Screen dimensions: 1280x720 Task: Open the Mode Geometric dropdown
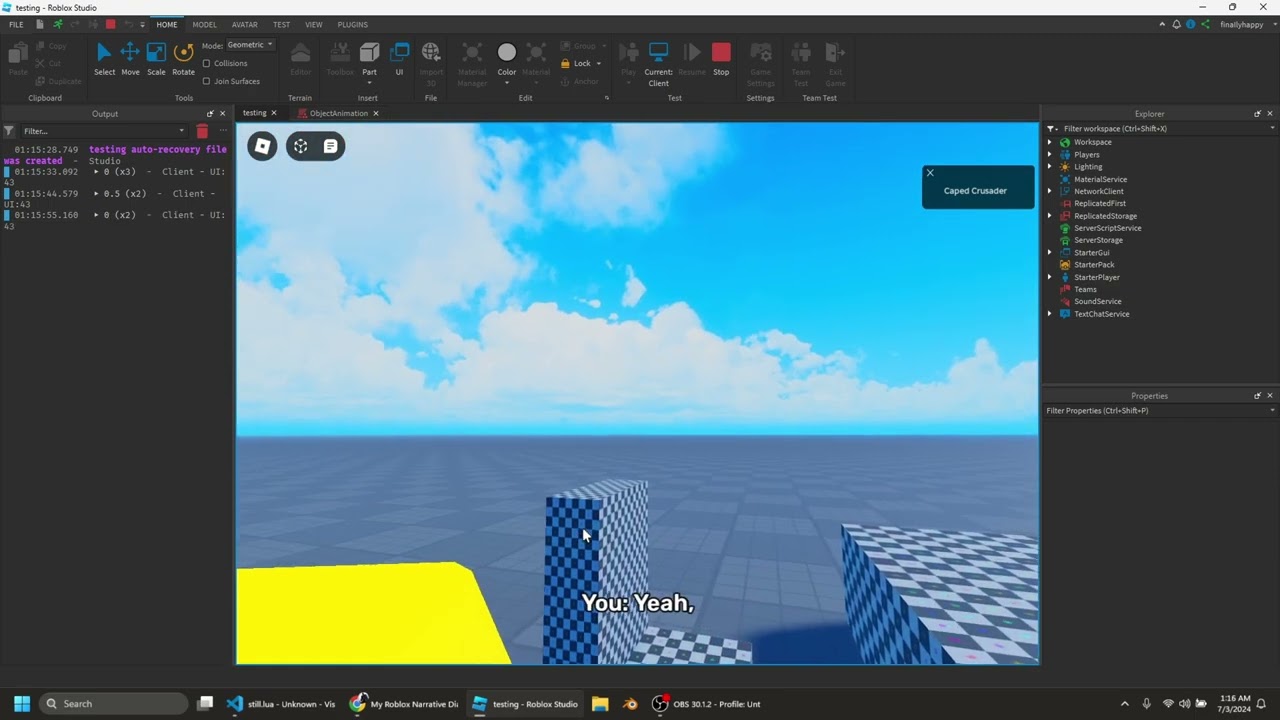tap(250, 45)
